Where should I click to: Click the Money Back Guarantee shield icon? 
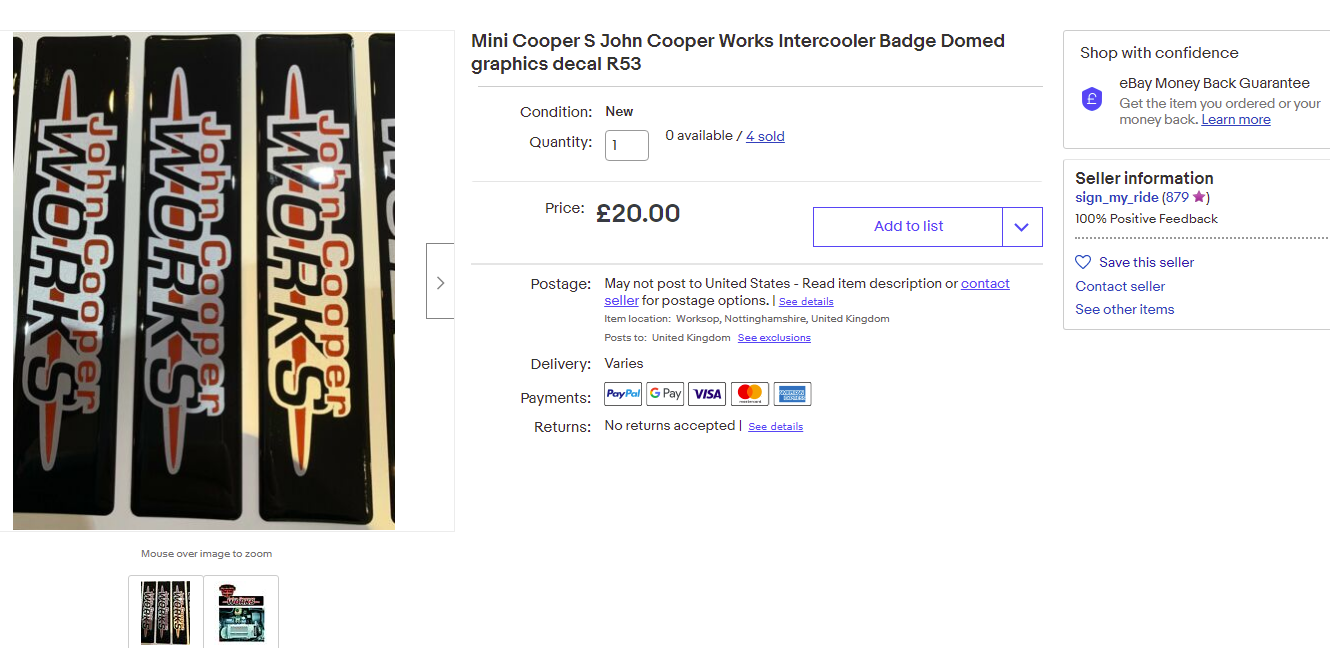click(x=1092, y=99)
